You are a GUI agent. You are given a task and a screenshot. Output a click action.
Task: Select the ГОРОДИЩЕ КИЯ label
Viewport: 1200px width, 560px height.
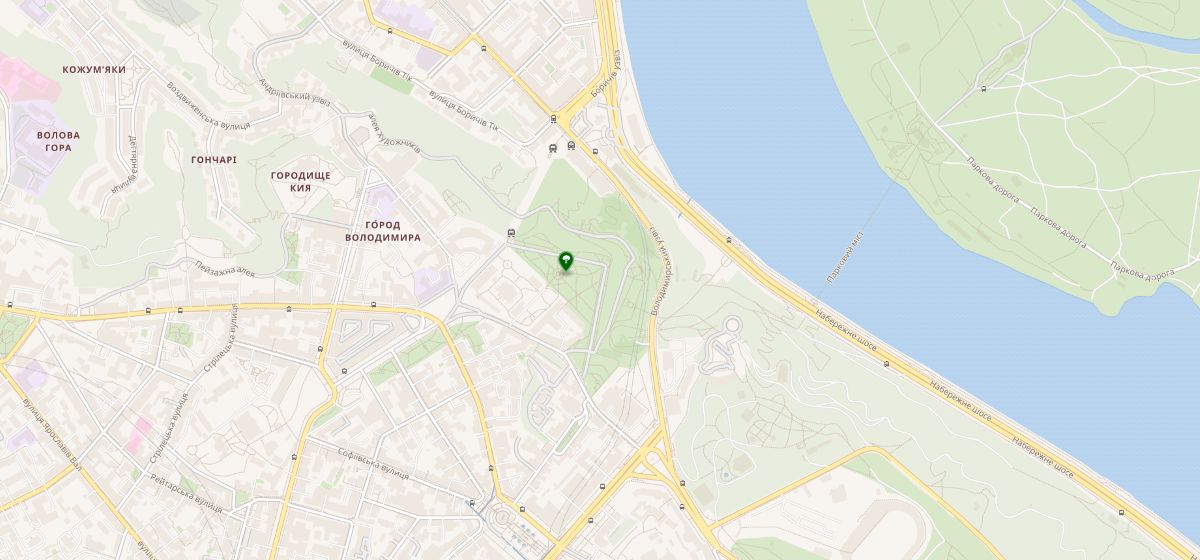[300, 181]
